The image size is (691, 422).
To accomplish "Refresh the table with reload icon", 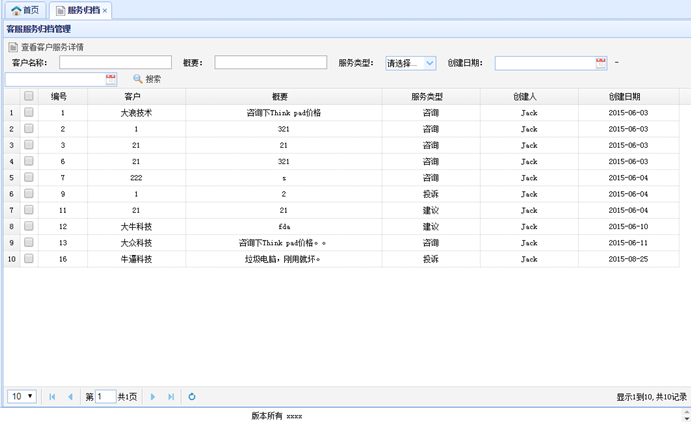I will 192,397.
